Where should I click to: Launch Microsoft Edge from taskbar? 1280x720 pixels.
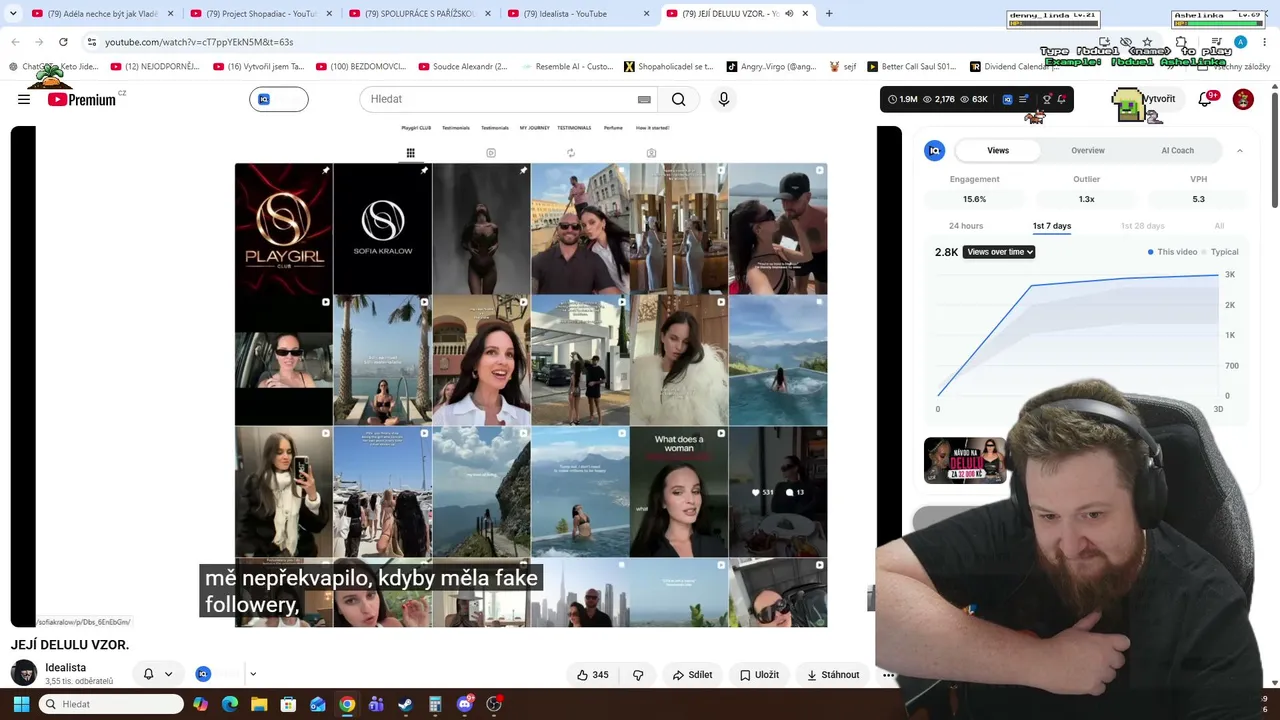(x=230, y=704)
